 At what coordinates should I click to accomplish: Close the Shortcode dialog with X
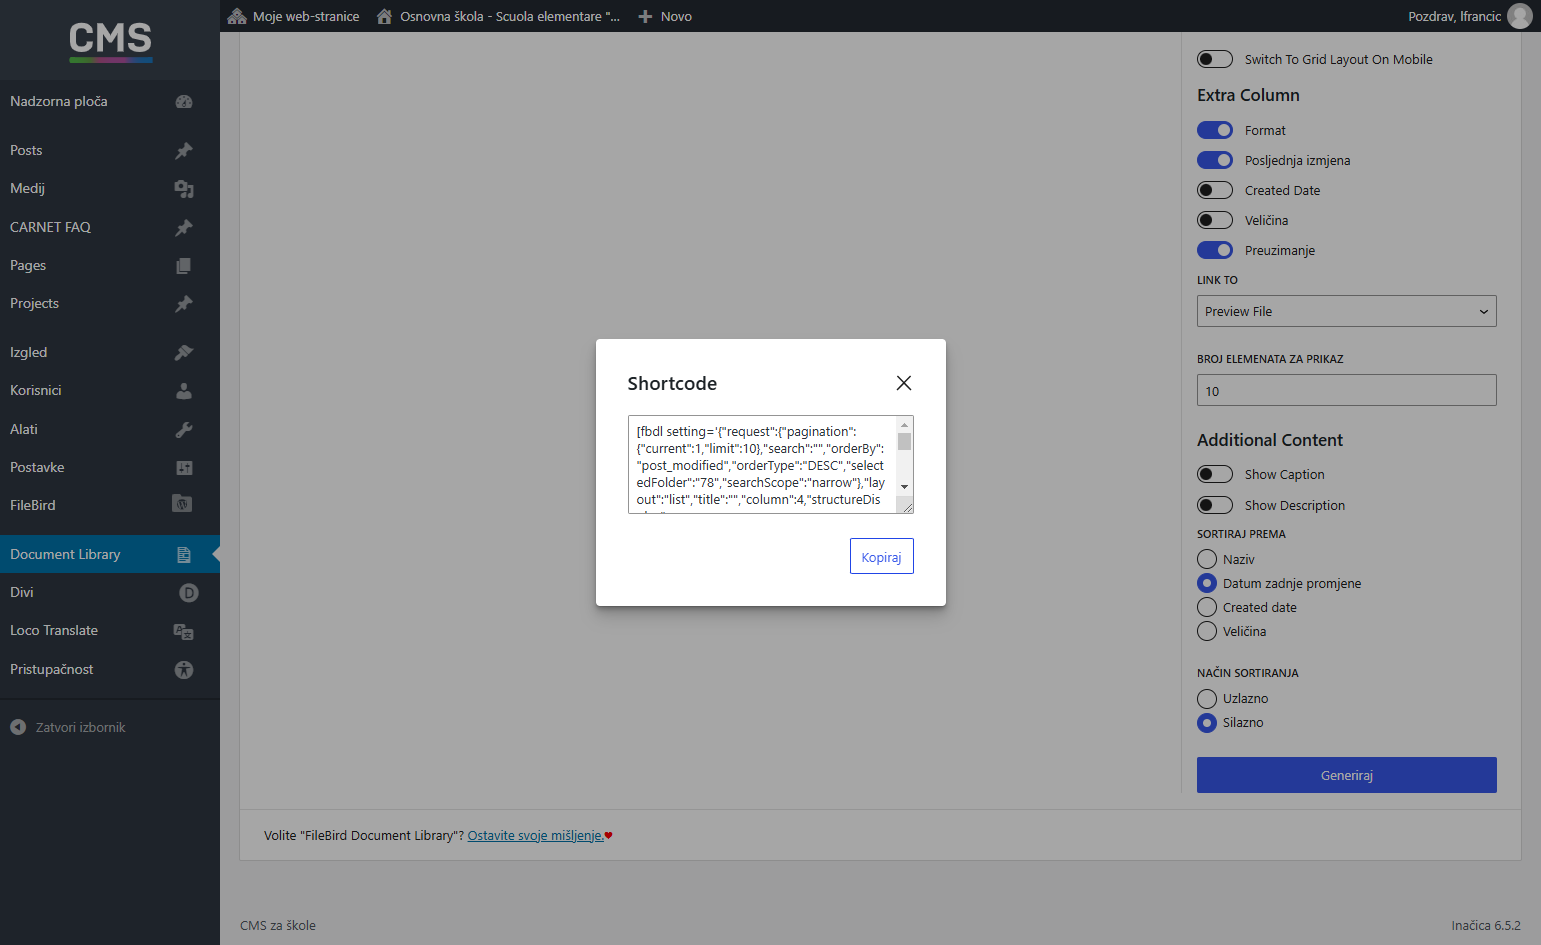click(904, 383)
